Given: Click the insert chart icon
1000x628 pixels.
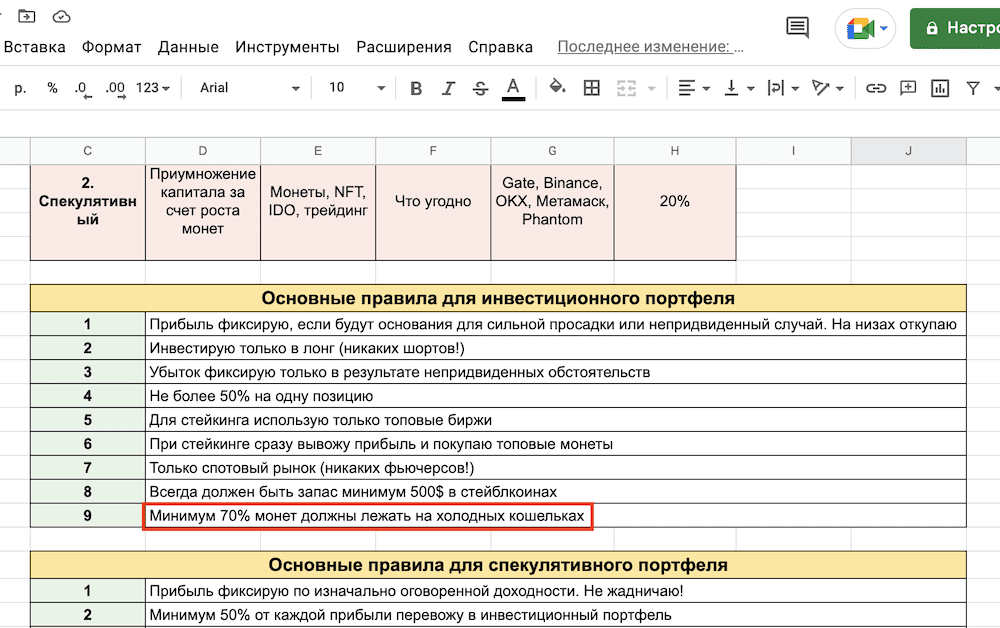Looking at the screenshot, I should 939,88.
